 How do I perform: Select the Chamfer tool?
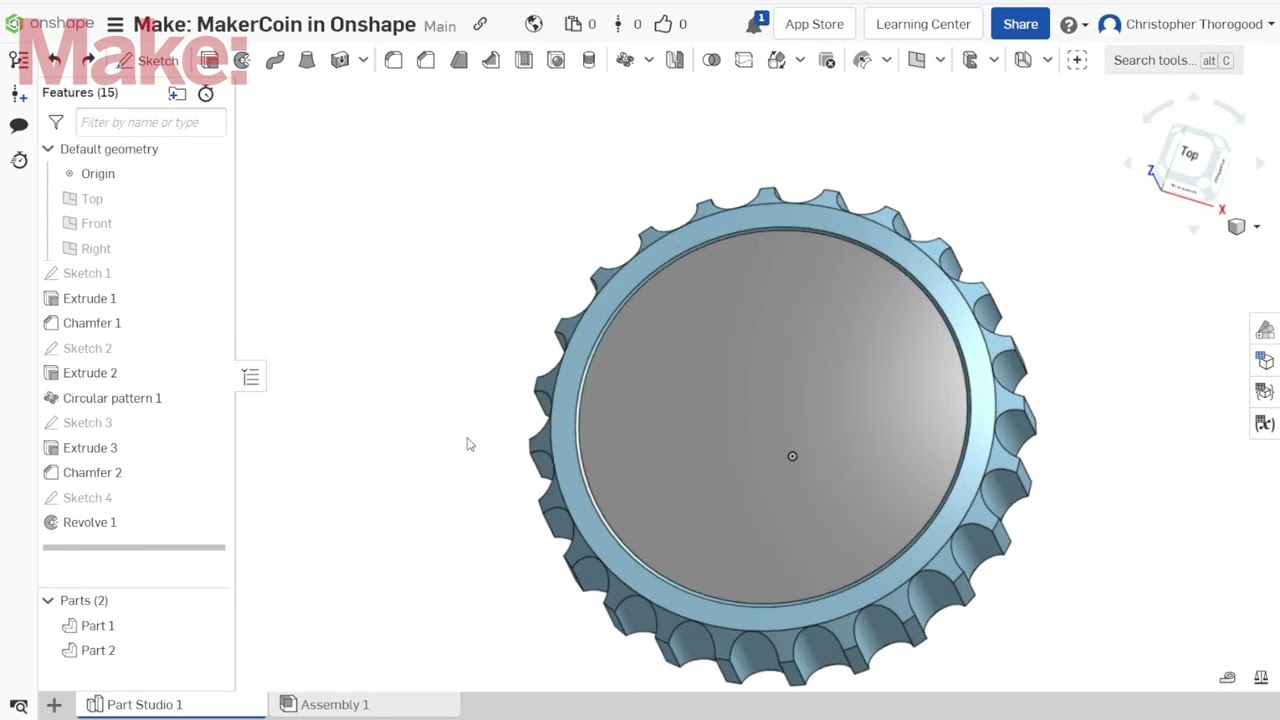point(426,60)
